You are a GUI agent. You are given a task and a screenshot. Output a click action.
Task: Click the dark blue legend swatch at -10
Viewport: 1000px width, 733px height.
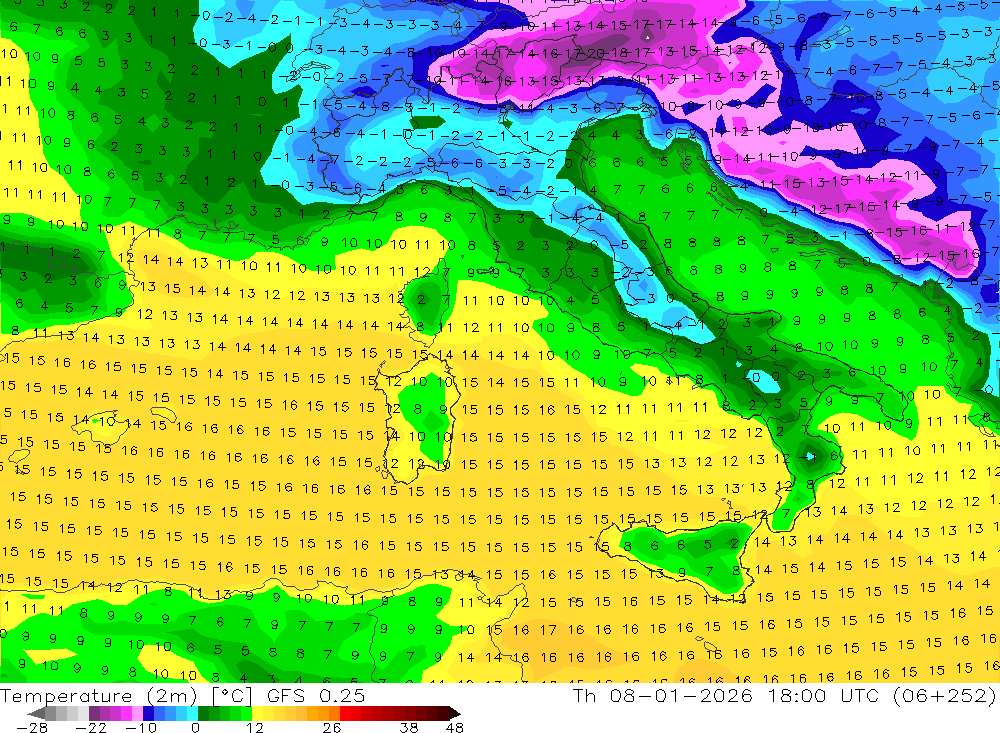149,713
